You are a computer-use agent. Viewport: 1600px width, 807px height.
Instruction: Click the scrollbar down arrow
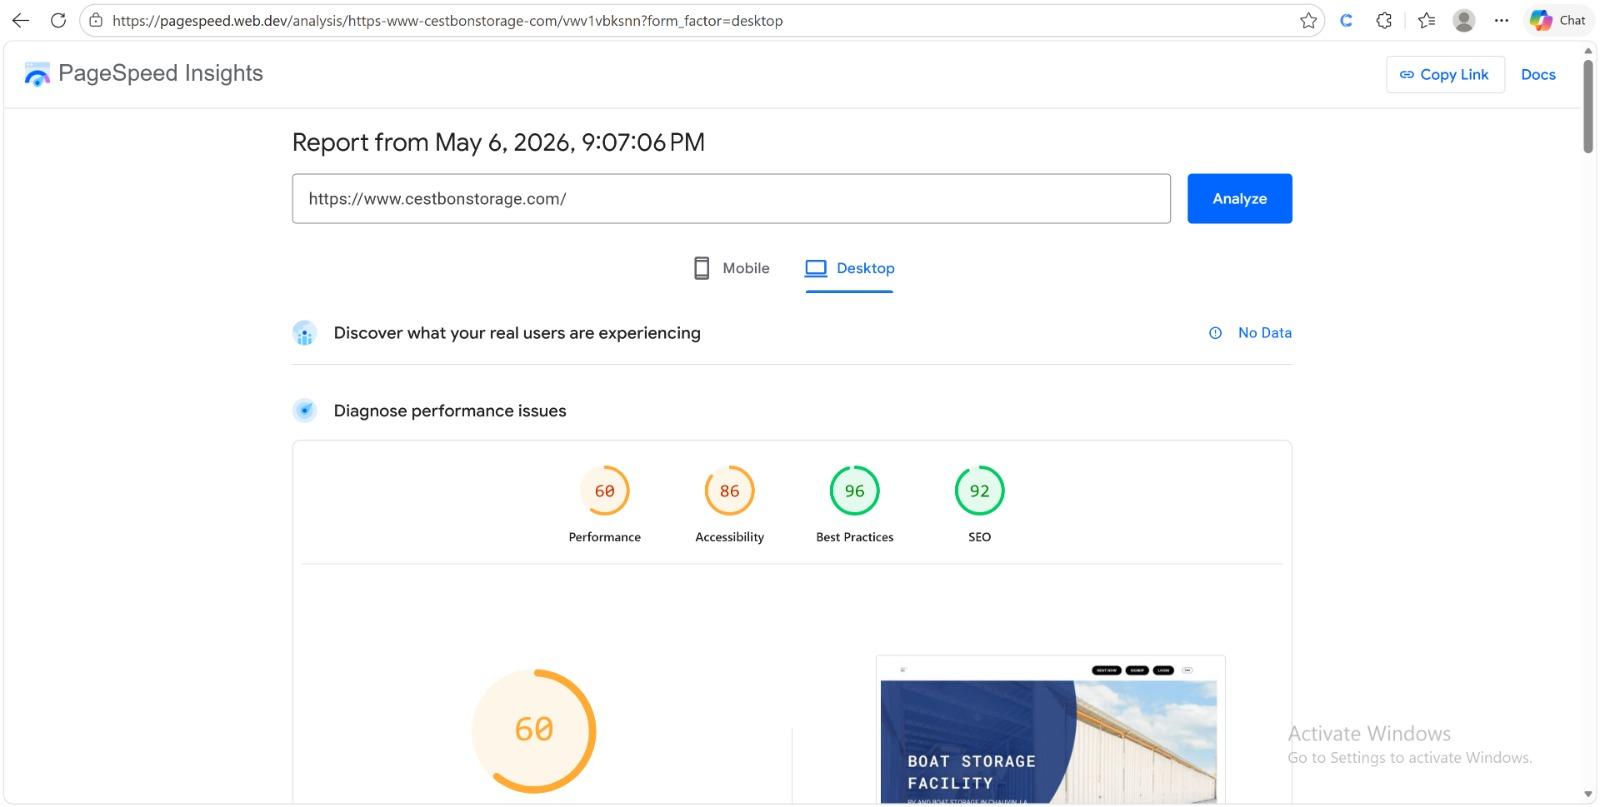[x=1589, y=797]
